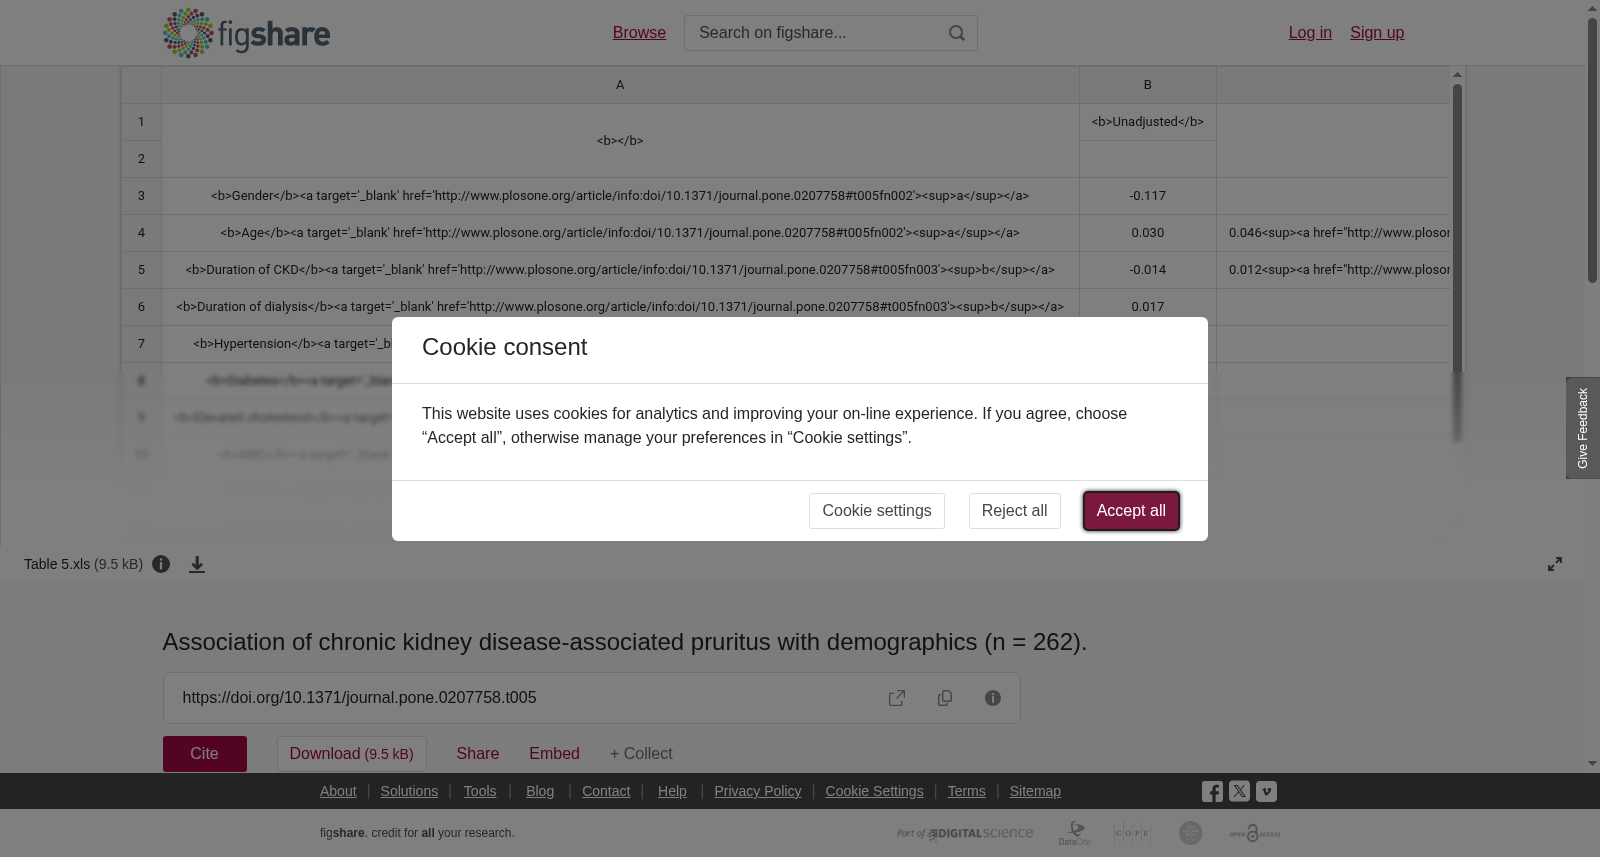
Task: Open the DOI link in new tab
Action: coord(897,698)
